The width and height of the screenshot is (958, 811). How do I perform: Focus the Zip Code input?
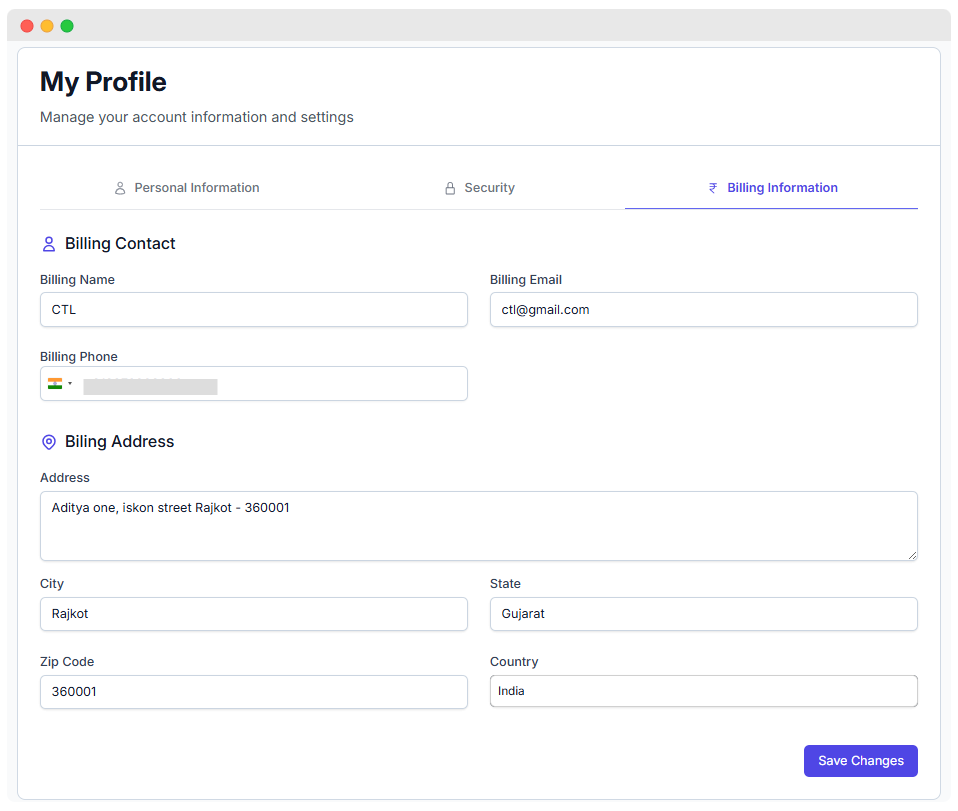(x=253, y=692)
